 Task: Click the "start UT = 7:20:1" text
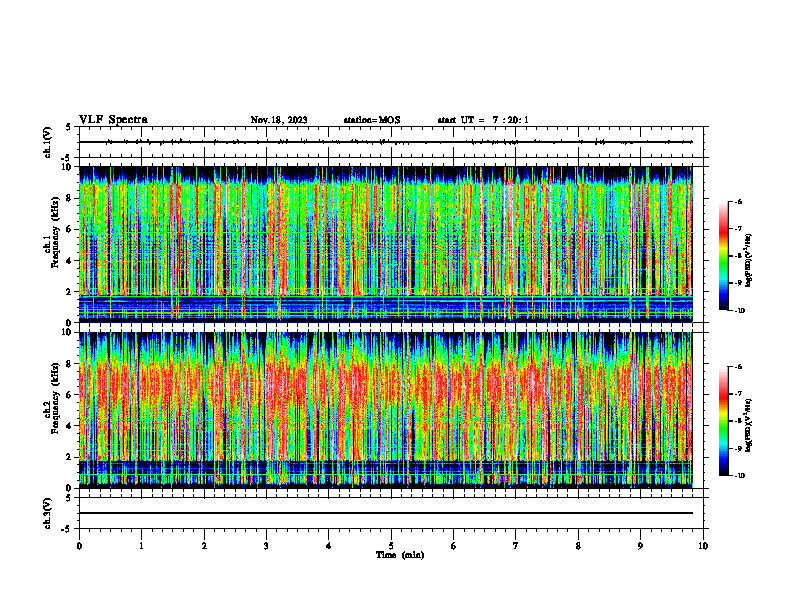[x=483, y=120]
